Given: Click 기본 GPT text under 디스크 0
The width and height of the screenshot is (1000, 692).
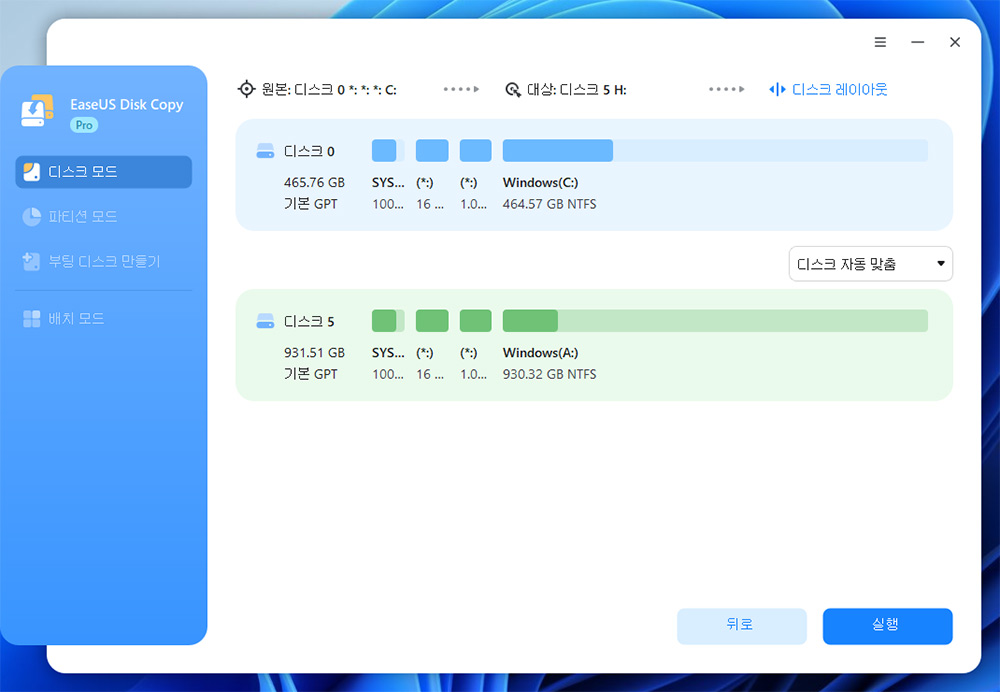Looking at the screenshot, I should (x=311, y=204).
